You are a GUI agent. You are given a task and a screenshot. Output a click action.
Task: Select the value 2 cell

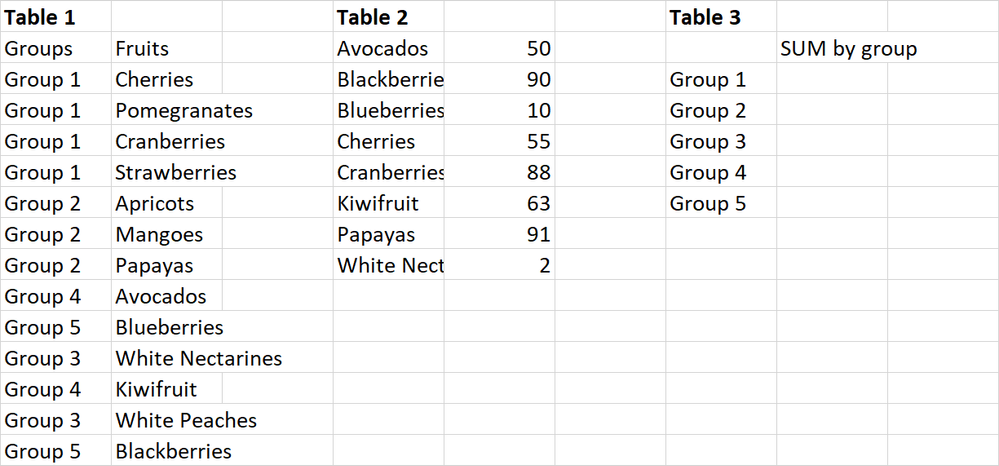tap(500, 265)
